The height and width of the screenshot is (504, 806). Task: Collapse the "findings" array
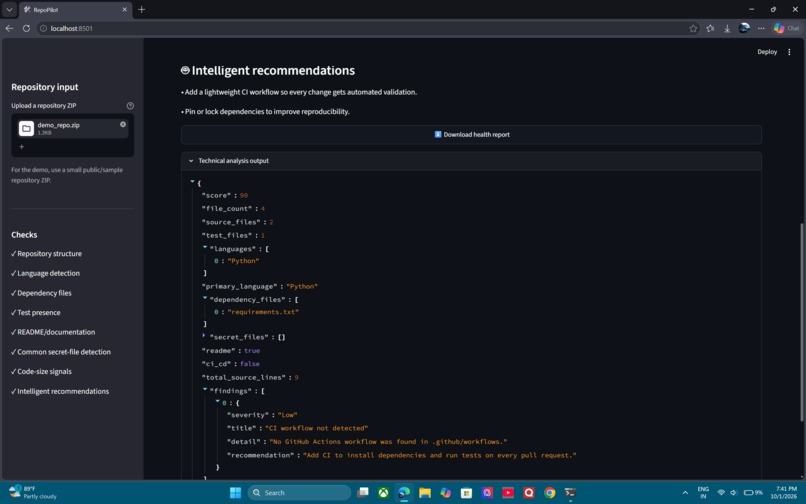(x=205, y=389)
